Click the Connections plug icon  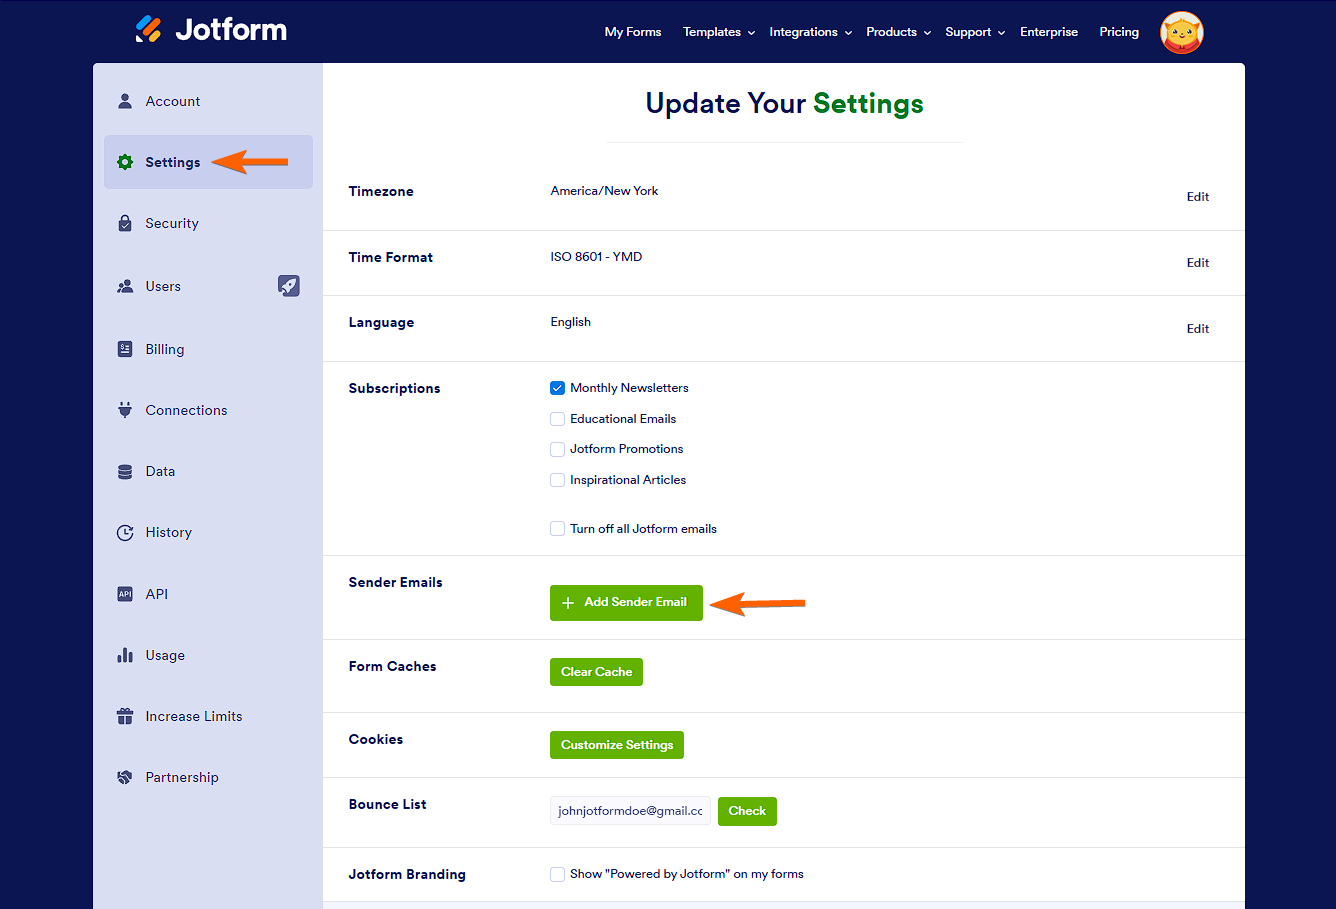(125, 410)
